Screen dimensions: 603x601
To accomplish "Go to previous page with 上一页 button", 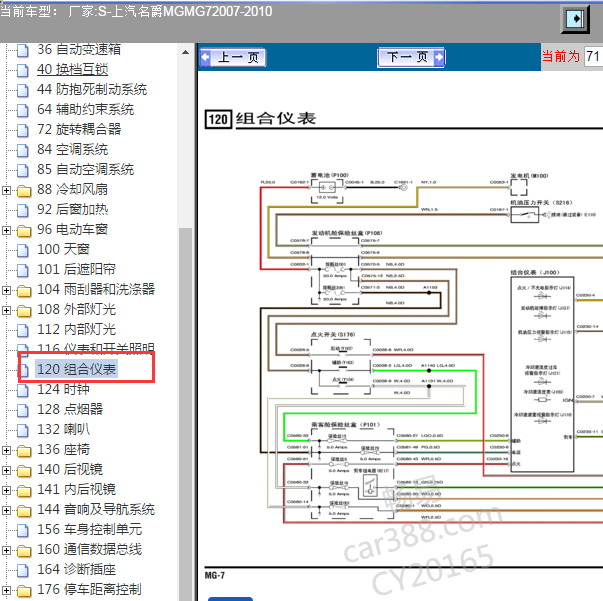I will [x=233, y=58].
